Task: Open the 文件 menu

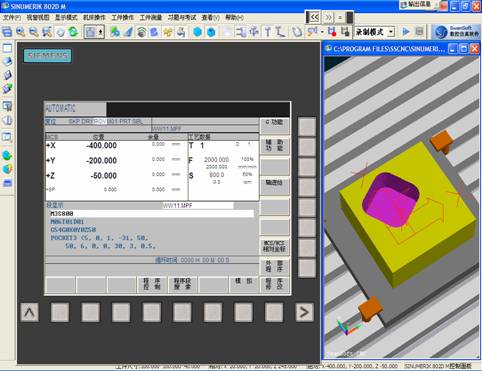Action: (x=11, y=17)
